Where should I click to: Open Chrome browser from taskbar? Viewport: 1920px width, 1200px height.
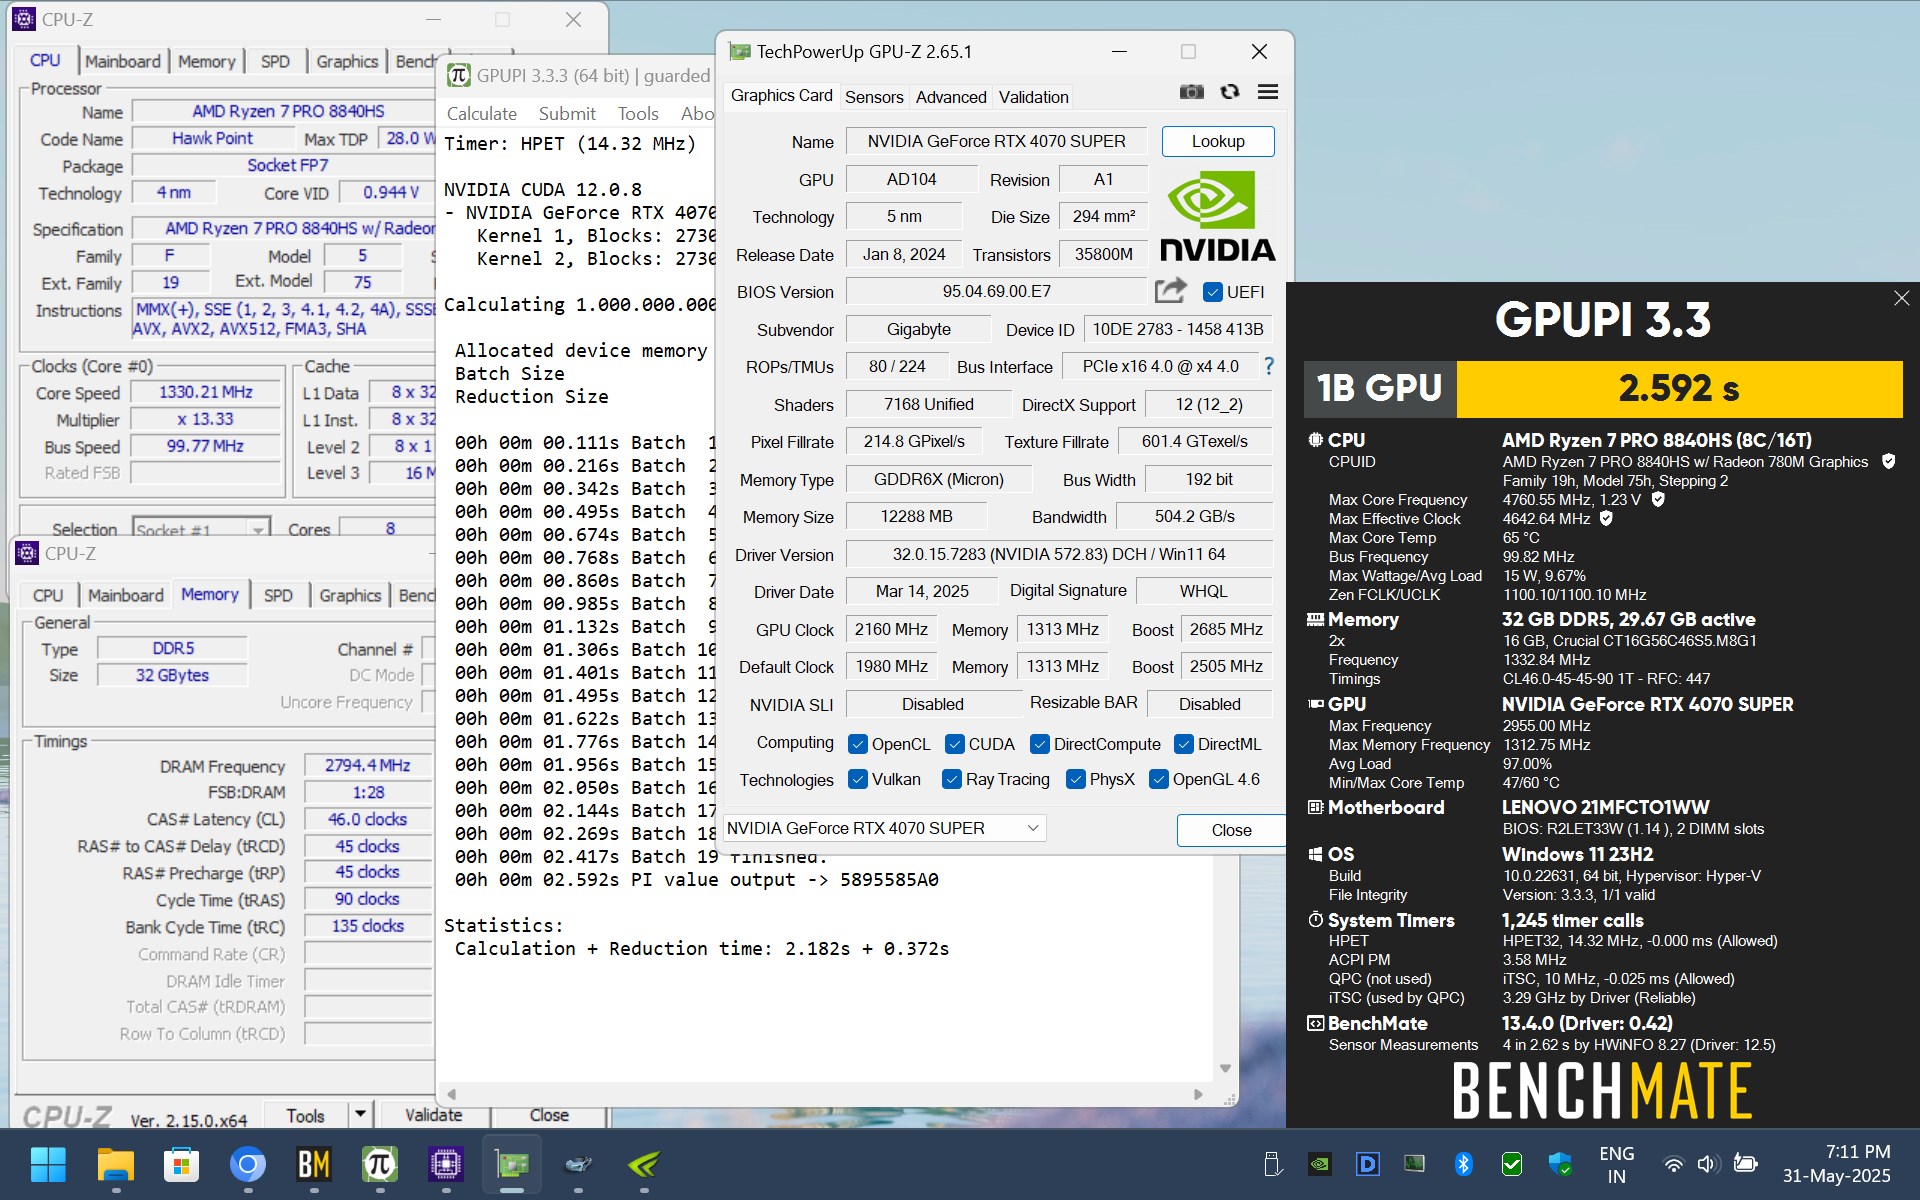pyautogui.click(x=247, y=1164)
